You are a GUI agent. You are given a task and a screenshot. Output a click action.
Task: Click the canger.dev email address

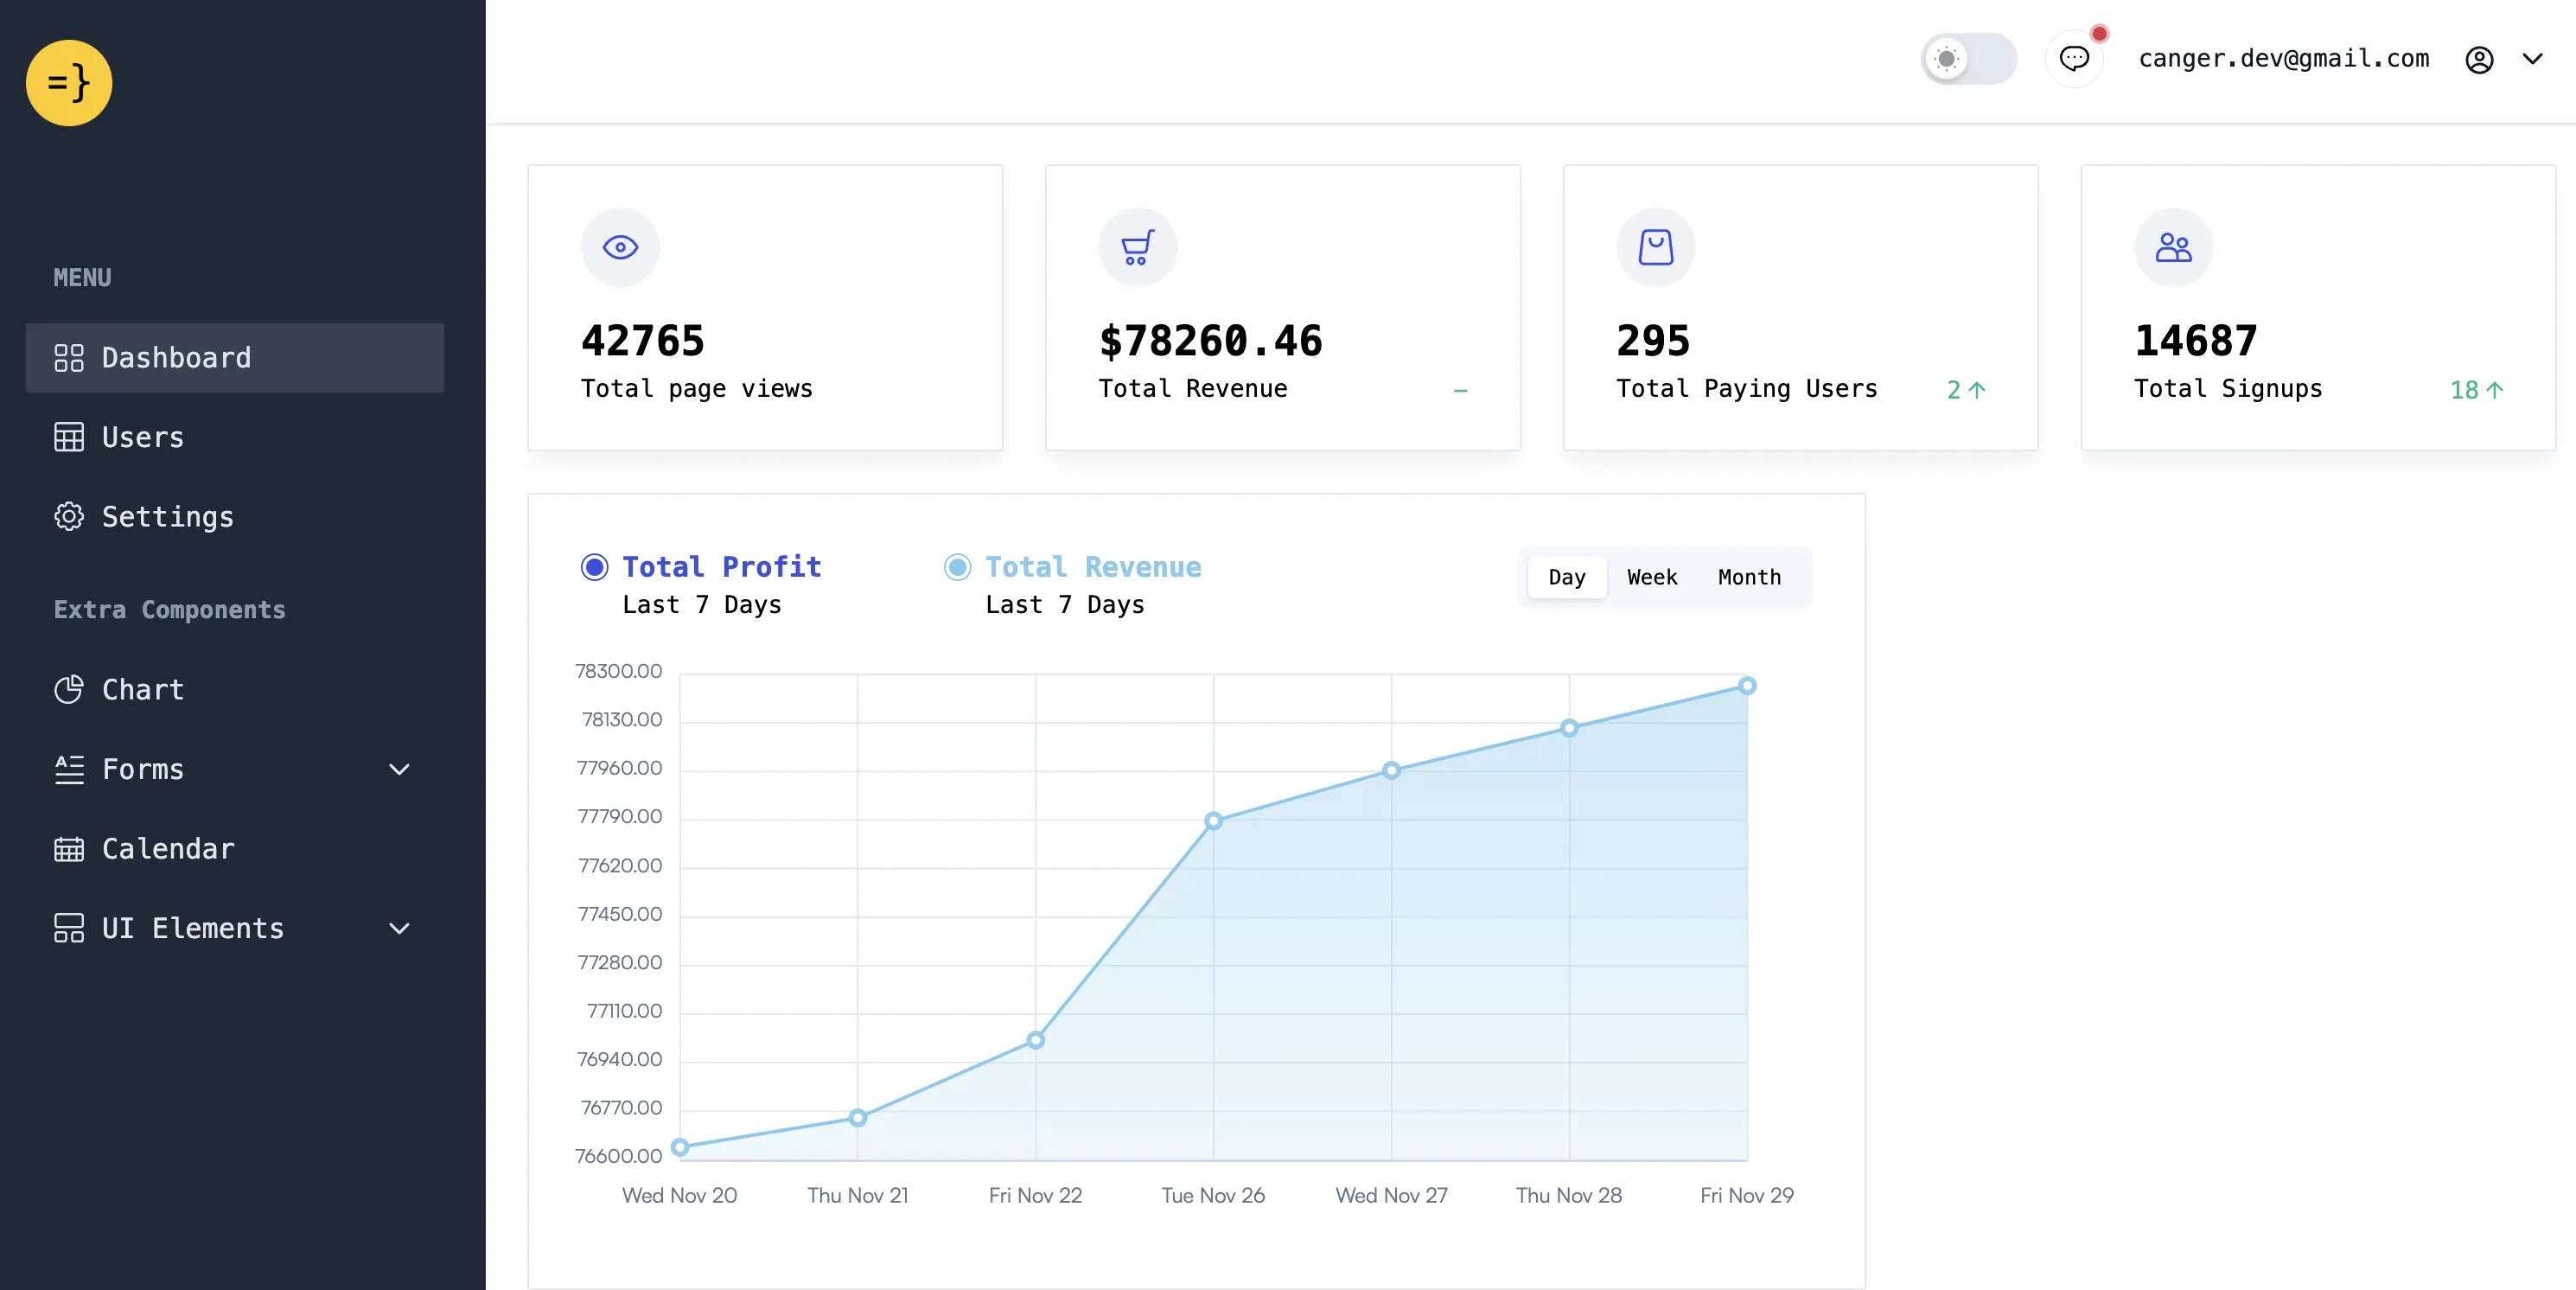tap(2284, 58)
